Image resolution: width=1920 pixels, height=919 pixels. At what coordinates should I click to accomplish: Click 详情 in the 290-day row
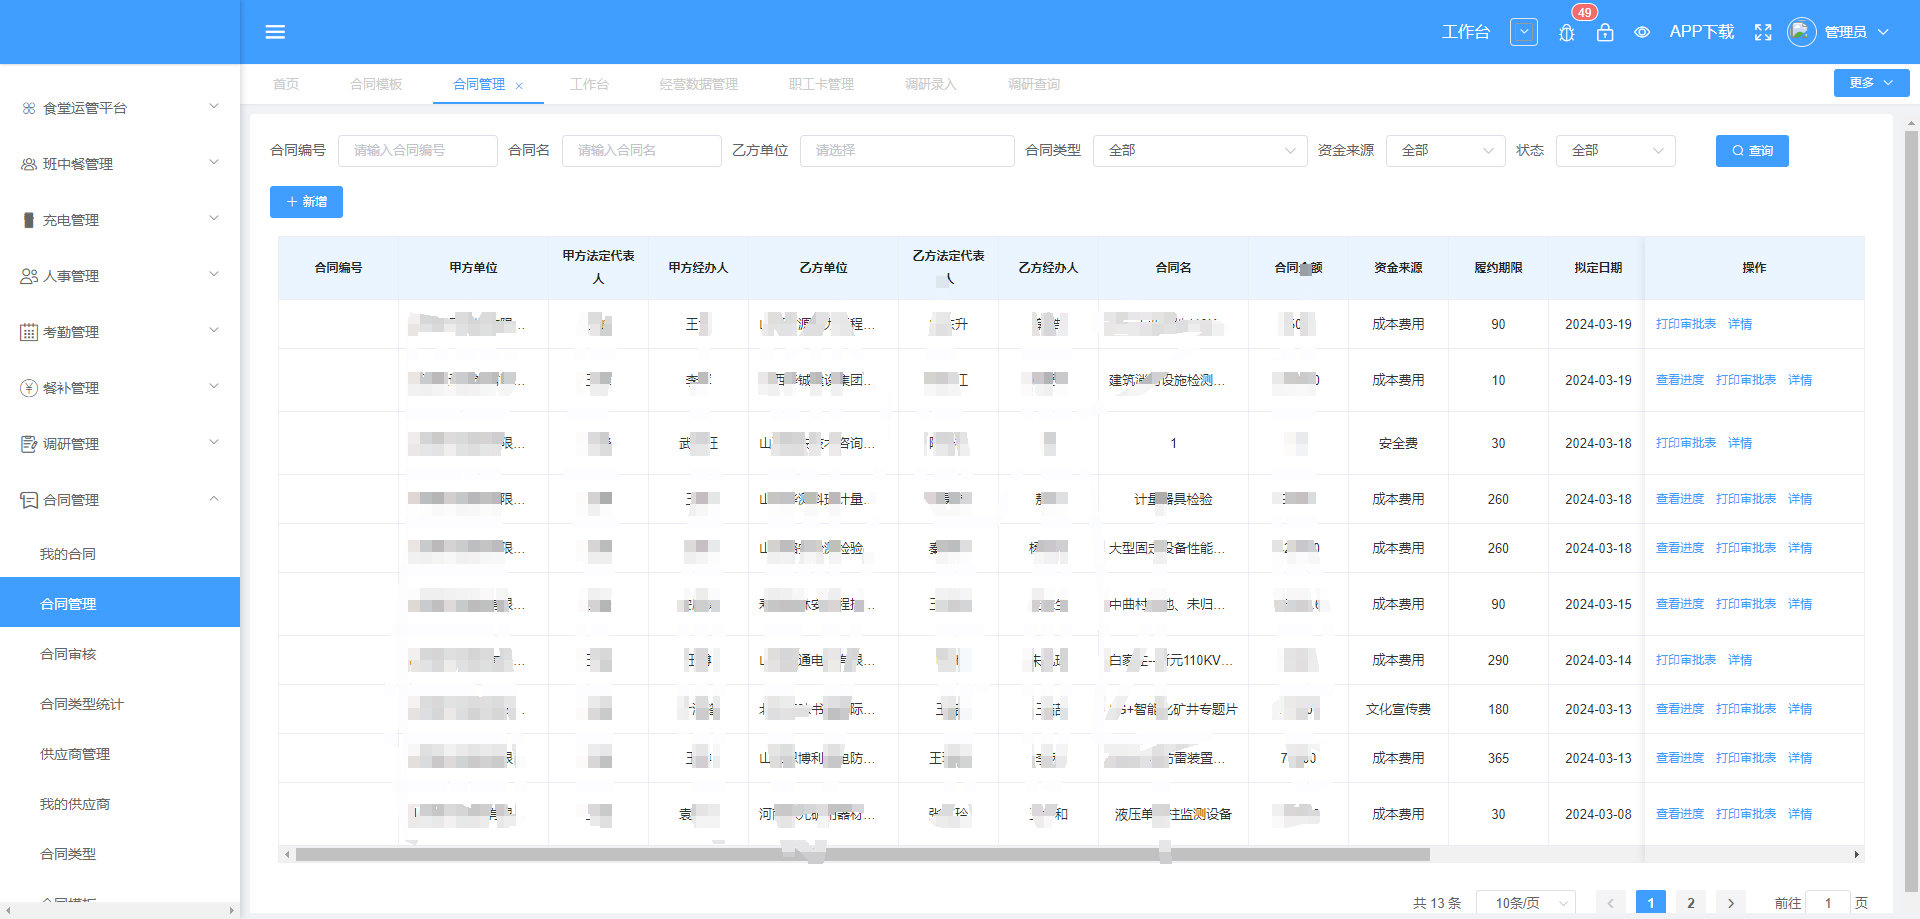[x=1740, y=660]
